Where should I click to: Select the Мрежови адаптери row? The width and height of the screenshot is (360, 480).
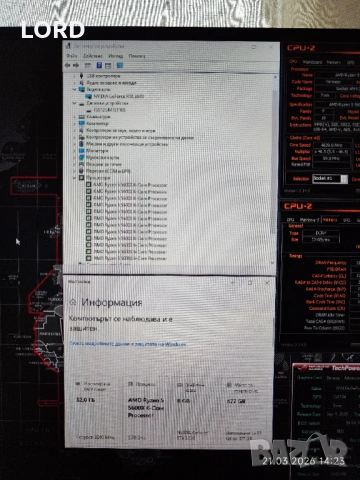[x=103, y=157]
